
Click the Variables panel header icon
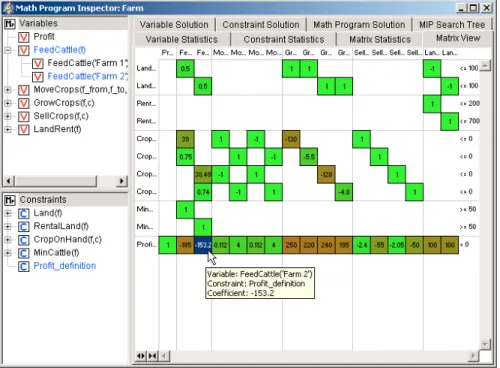click(x=10, y=24)
